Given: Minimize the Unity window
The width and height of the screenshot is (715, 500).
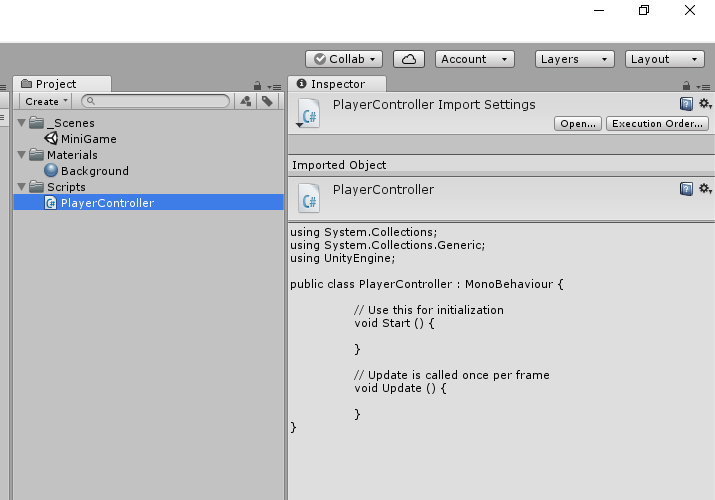Looking at the screenshot, I should tap(599, 10).
